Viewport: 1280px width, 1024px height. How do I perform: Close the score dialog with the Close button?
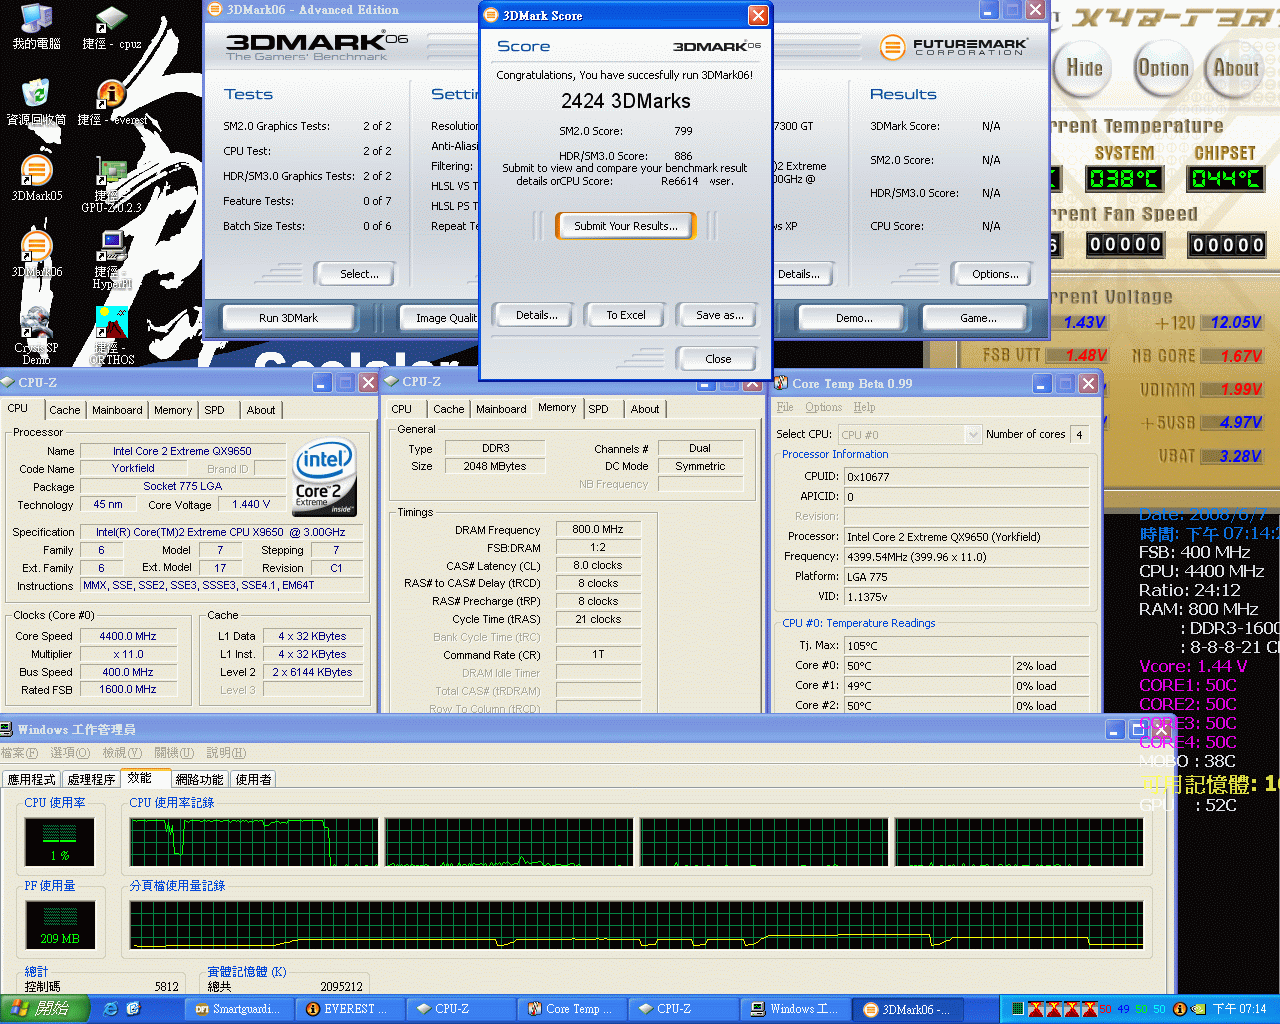pos(718,359)
